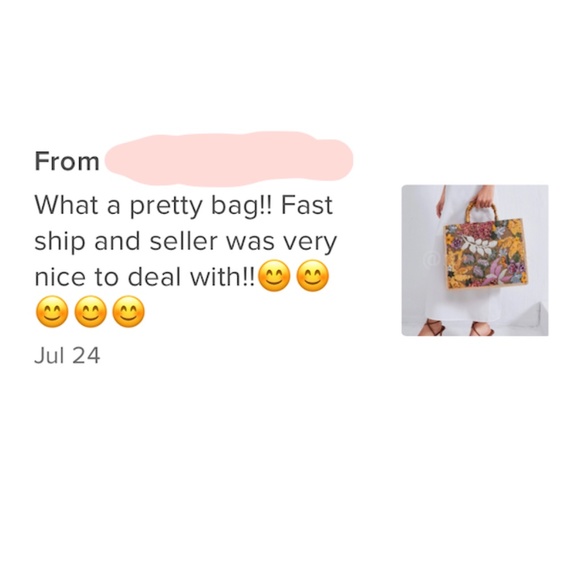Click the "Jul 24" review date

point(67,355)
